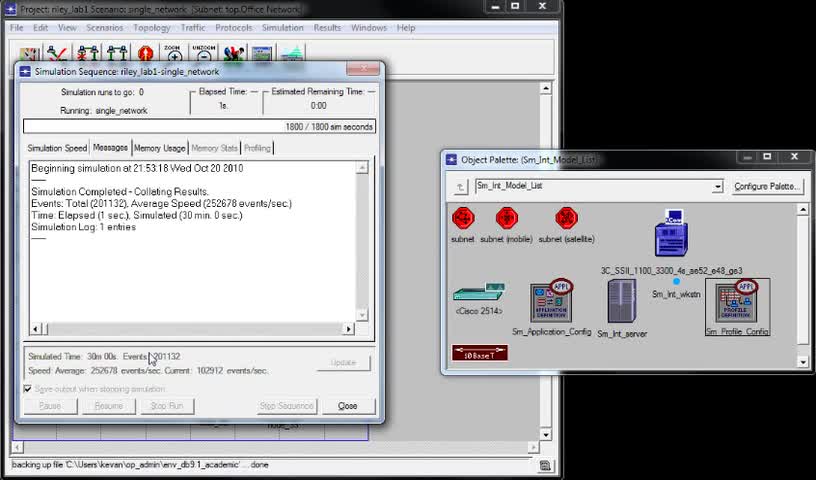Screen dimensions: 816x480
Task: Click messages pane scroll-down arrow
Action: (x=362, y=314)
